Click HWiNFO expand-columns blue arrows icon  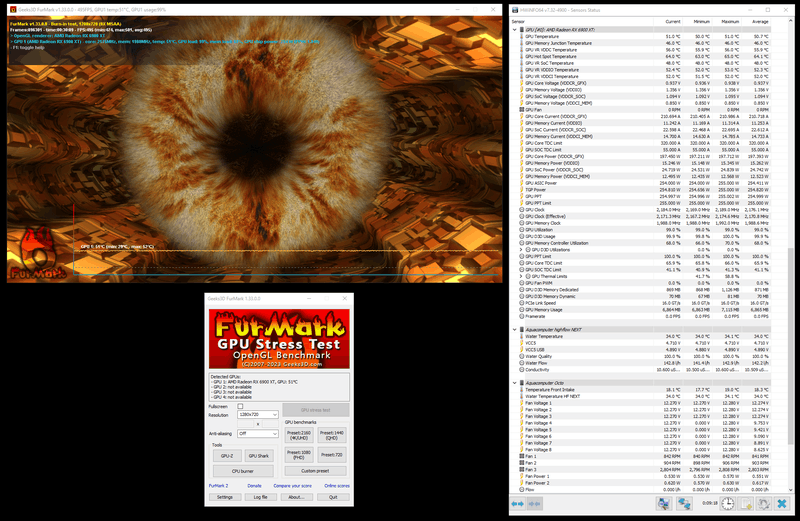click(x=517, y=504)
